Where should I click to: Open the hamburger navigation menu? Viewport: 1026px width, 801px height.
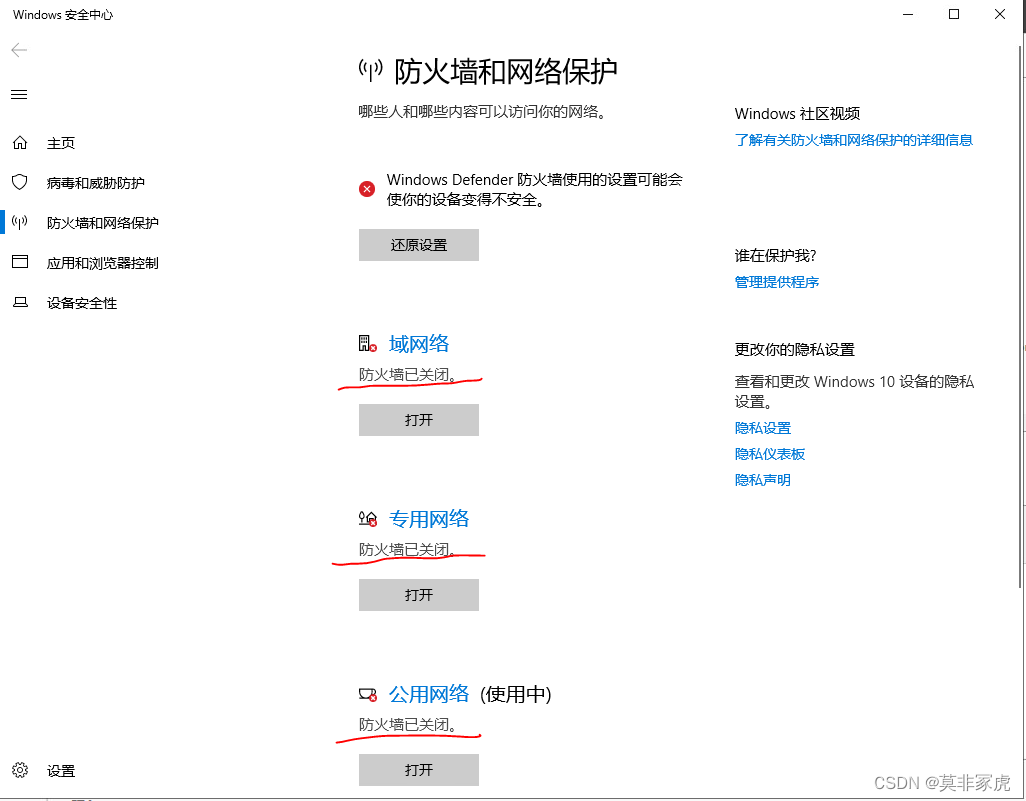19,95
